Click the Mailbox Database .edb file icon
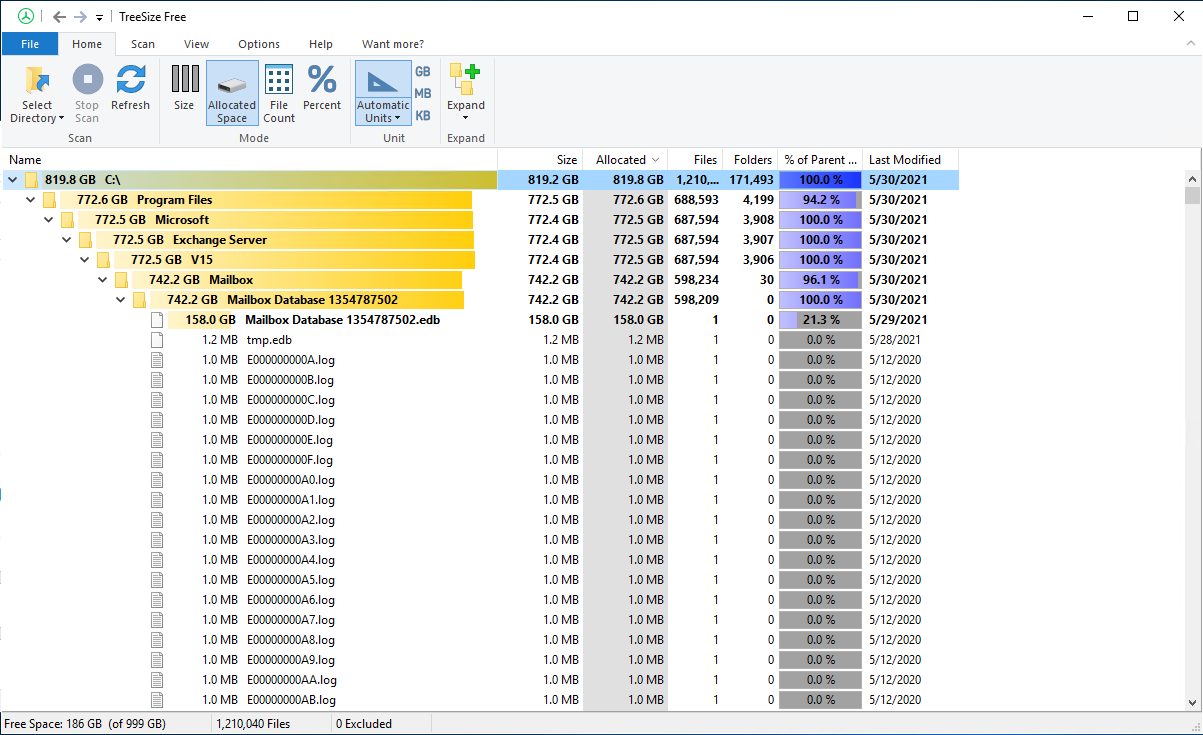The image size is (1203, 735). 156,320
